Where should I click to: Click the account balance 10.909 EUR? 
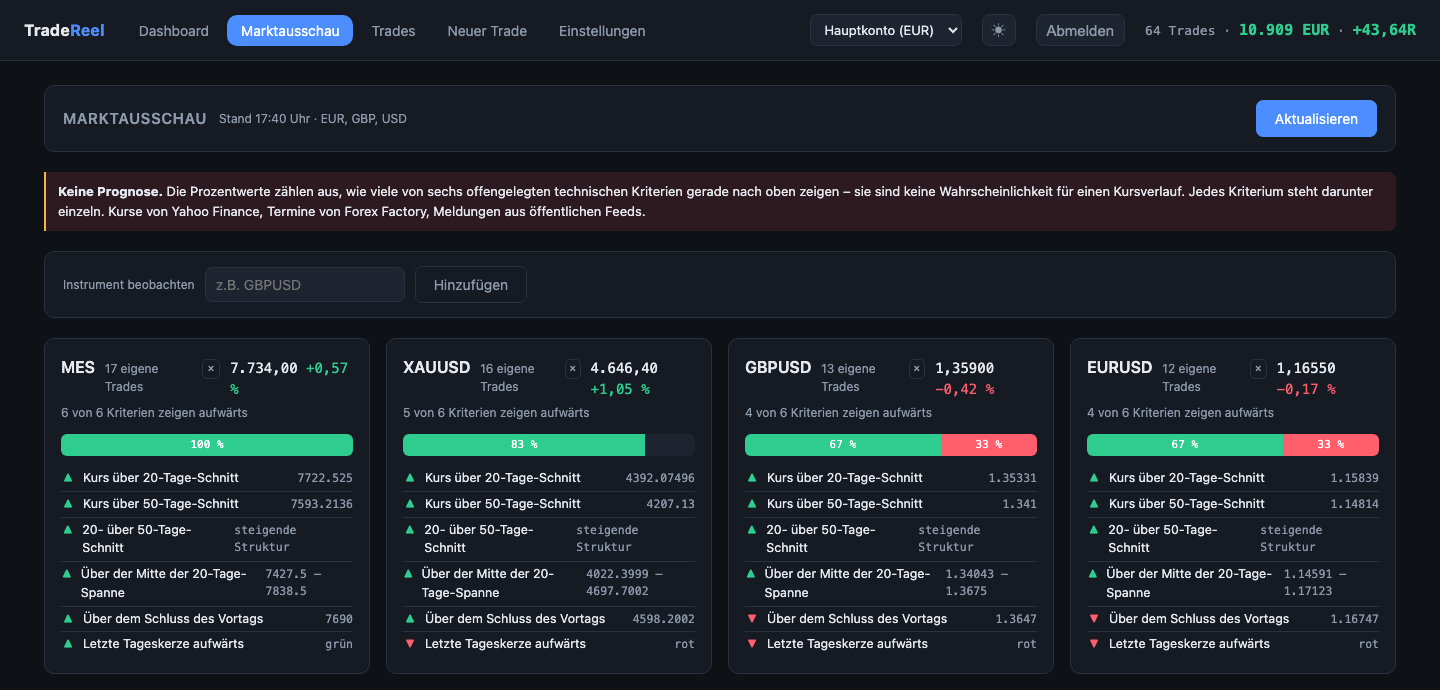pyautogui.click(x=1284, y=30)
